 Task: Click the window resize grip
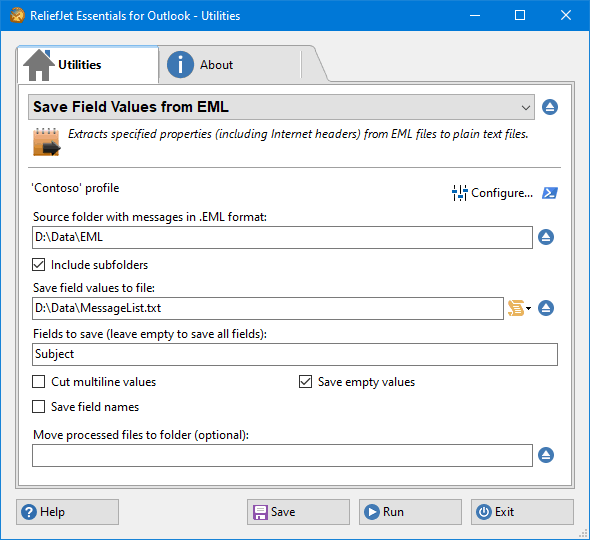(x=583, y=533)
